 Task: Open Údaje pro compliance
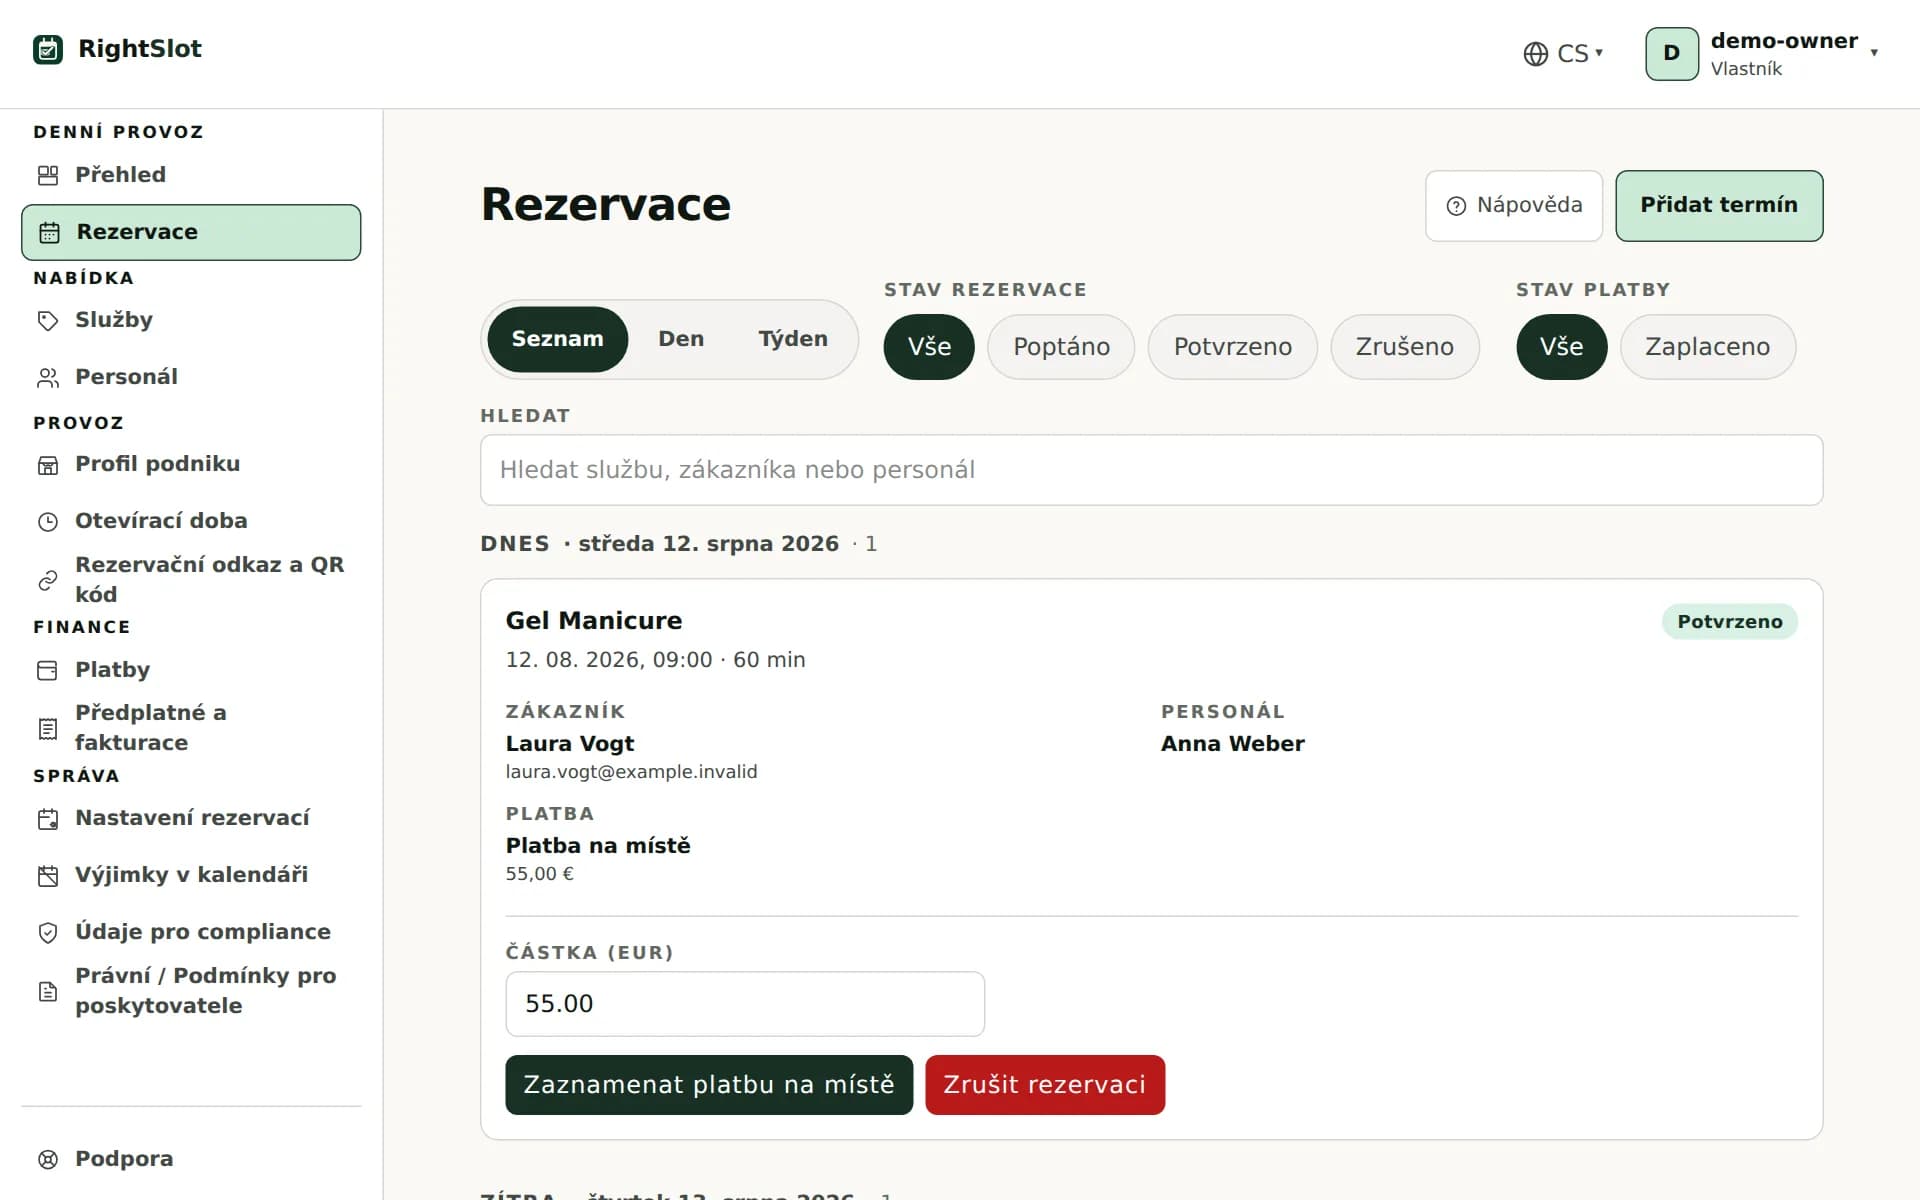coord(191,932)
